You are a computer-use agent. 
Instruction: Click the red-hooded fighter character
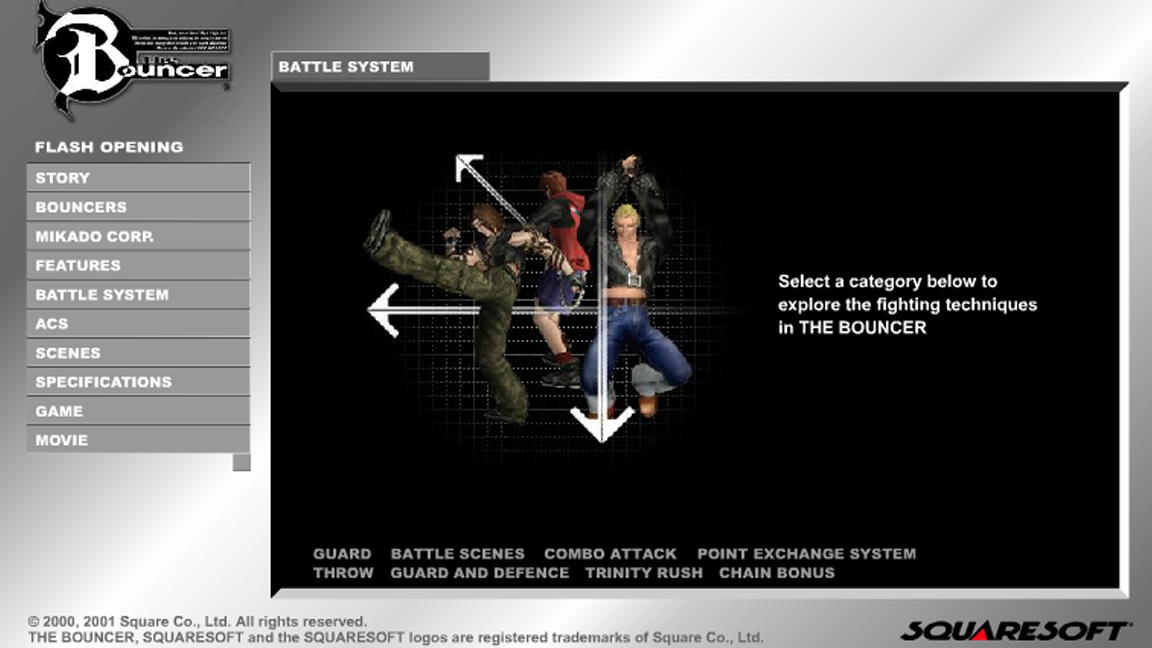click(x=562, y=279)
